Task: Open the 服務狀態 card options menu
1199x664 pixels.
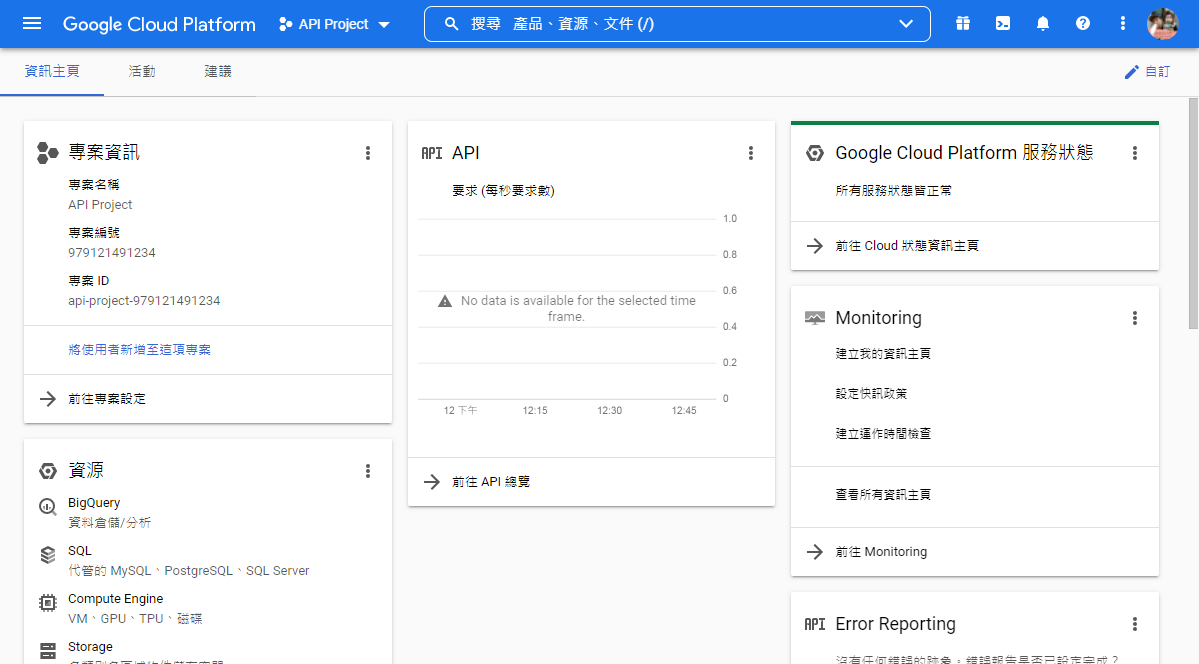Action: (x=1135, y=153)
